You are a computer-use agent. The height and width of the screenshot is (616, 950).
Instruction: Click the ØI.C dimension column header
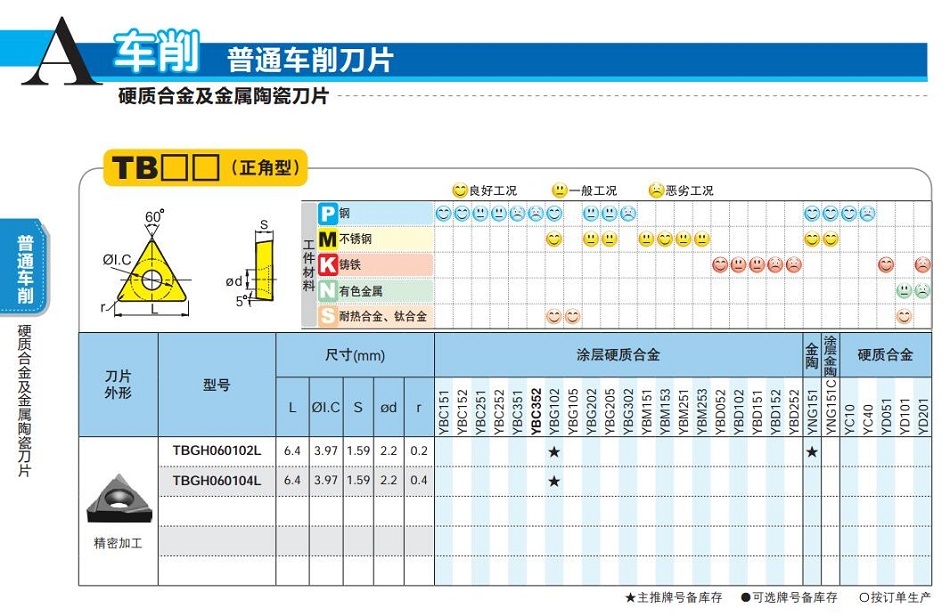326,408
